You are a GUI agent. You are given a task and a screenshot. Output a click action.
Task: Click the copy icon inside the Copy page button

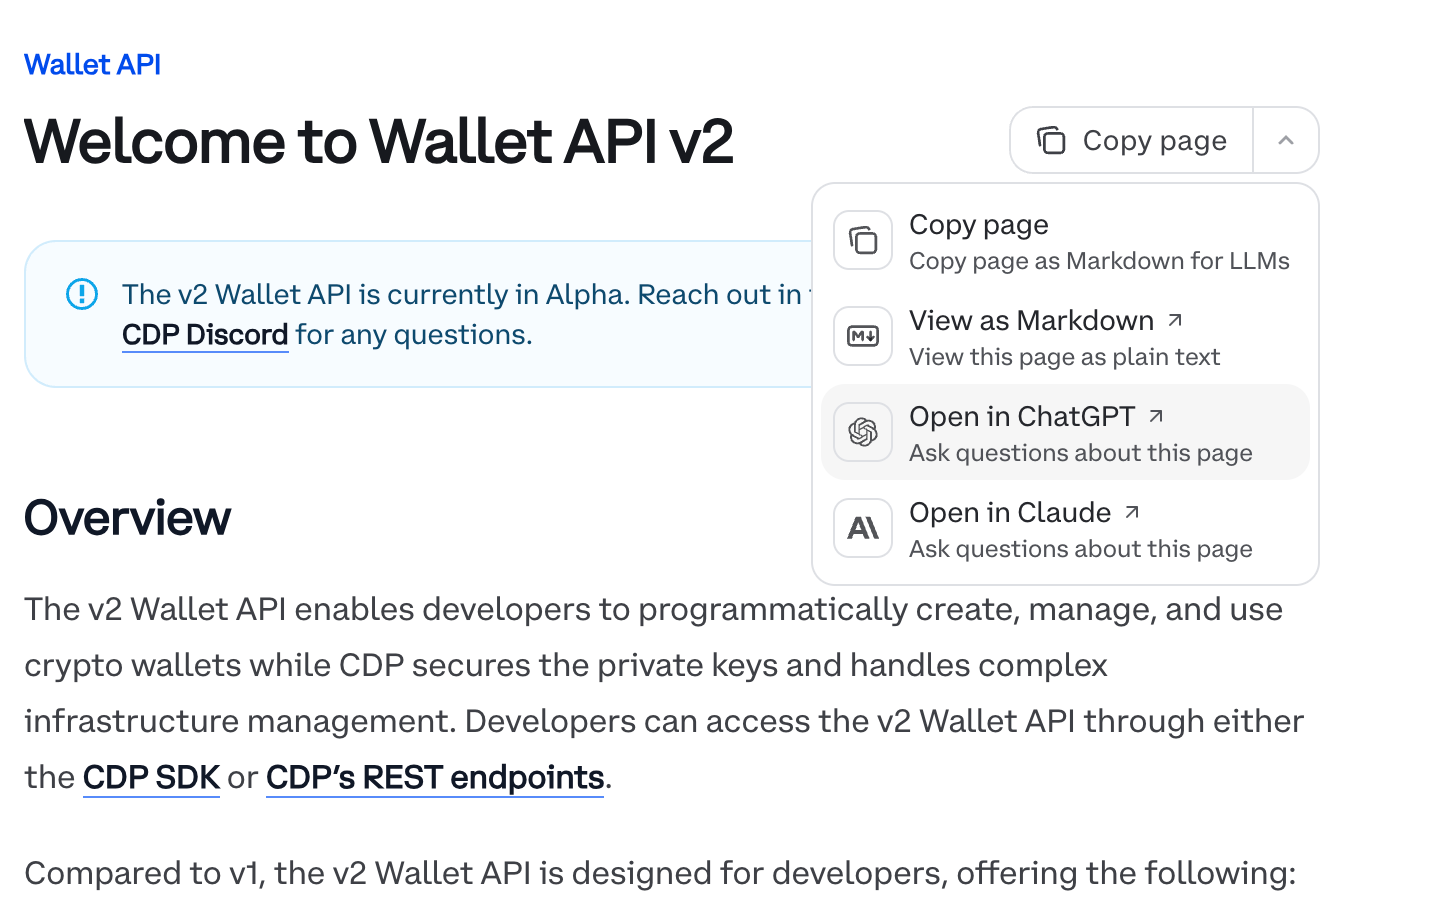tap(1051, 141)
